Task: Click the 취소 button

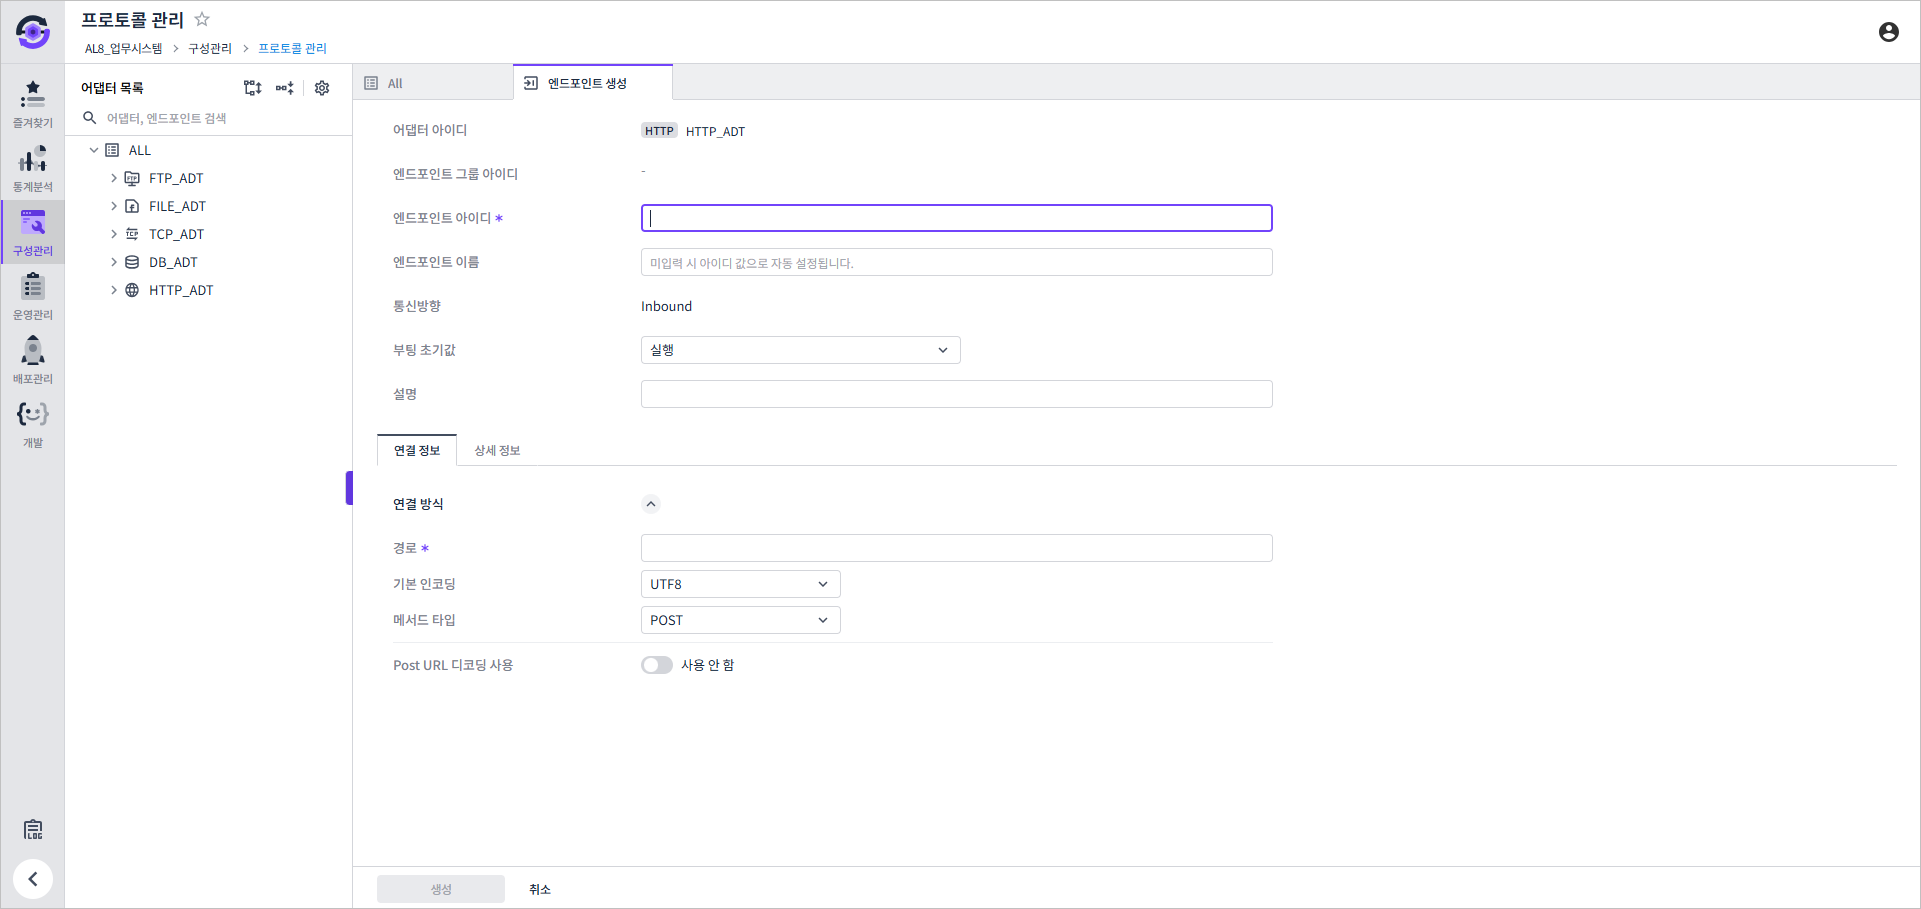Action: pyautogui.click(x=540, y=889)
